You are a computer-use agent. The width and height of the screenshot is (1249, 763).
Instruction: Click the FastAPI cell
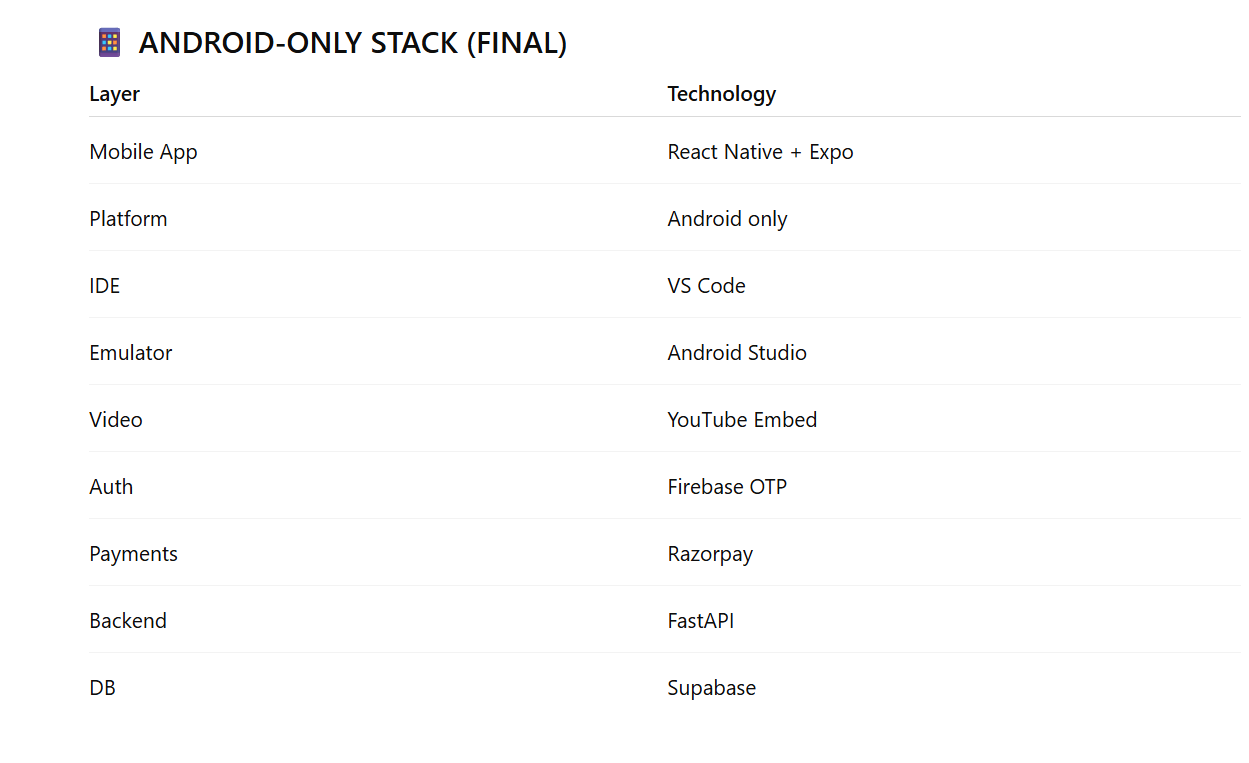click(x=700, y=621)
